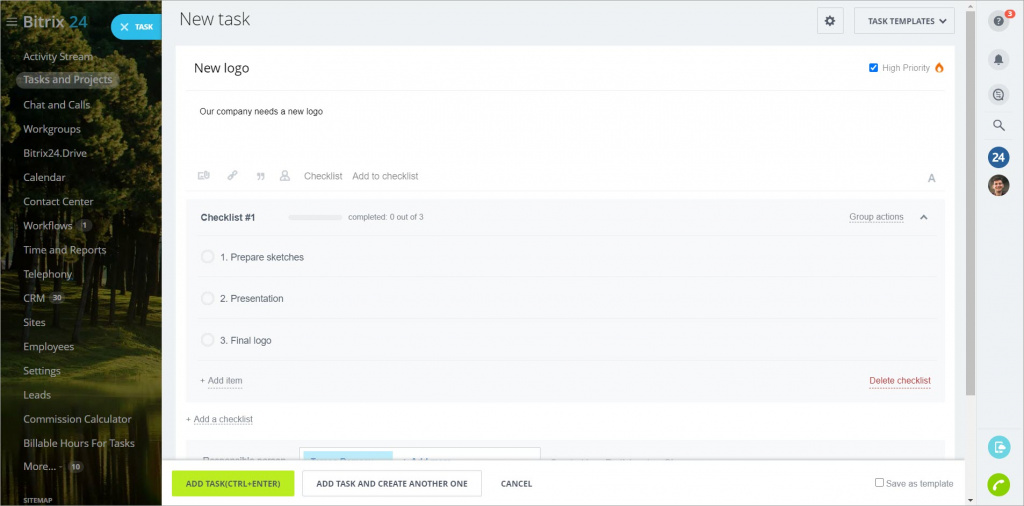This screenshot has width=1024, height=506.
Task: Click the insert link icon
Action: click(232, 176)
